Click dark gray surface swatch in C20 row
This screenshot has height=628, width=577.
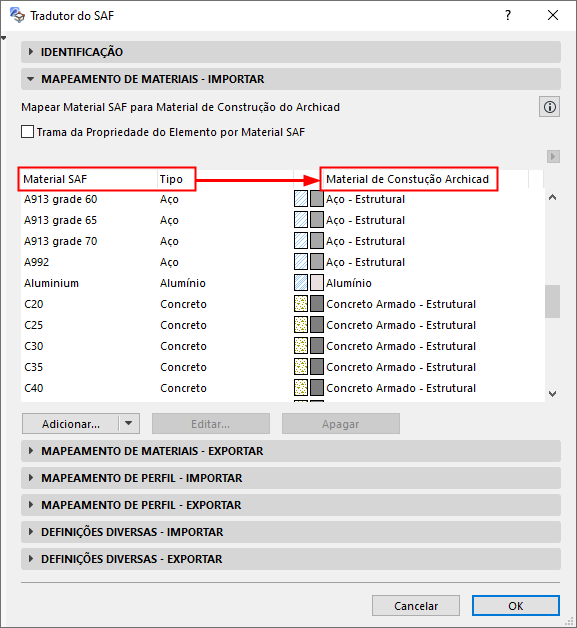tap(317, 304)
